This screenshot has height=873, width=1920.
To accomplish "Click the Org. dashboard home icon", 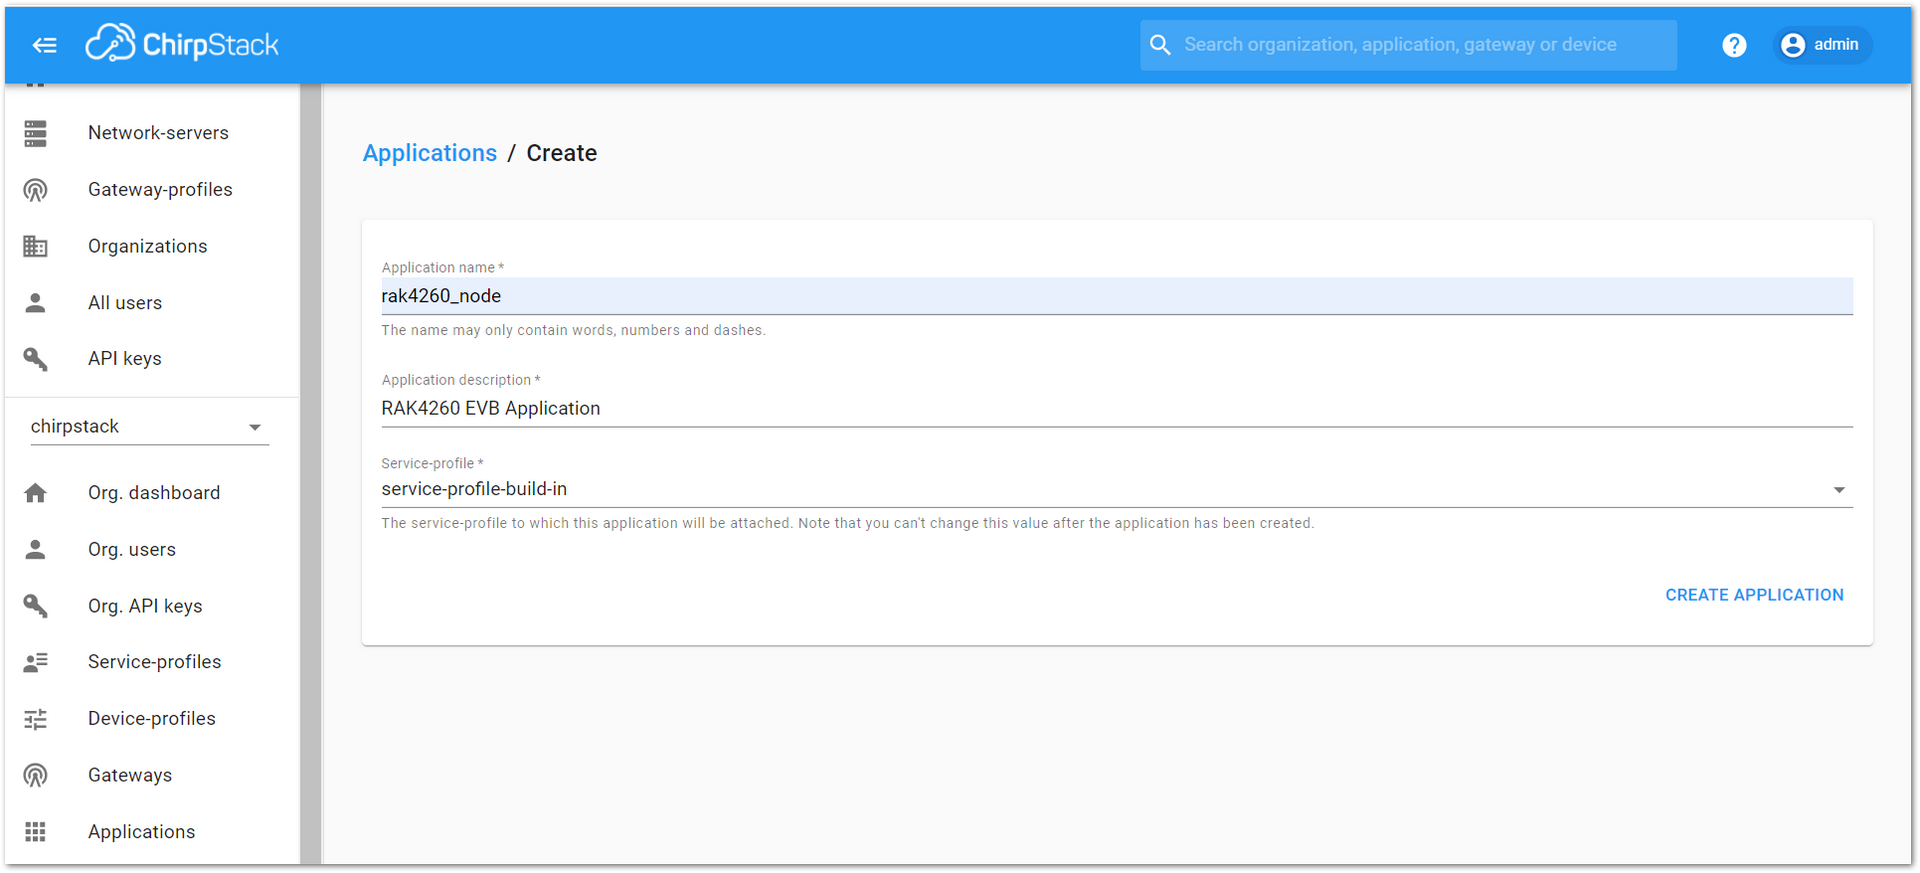I will point(36,492).
